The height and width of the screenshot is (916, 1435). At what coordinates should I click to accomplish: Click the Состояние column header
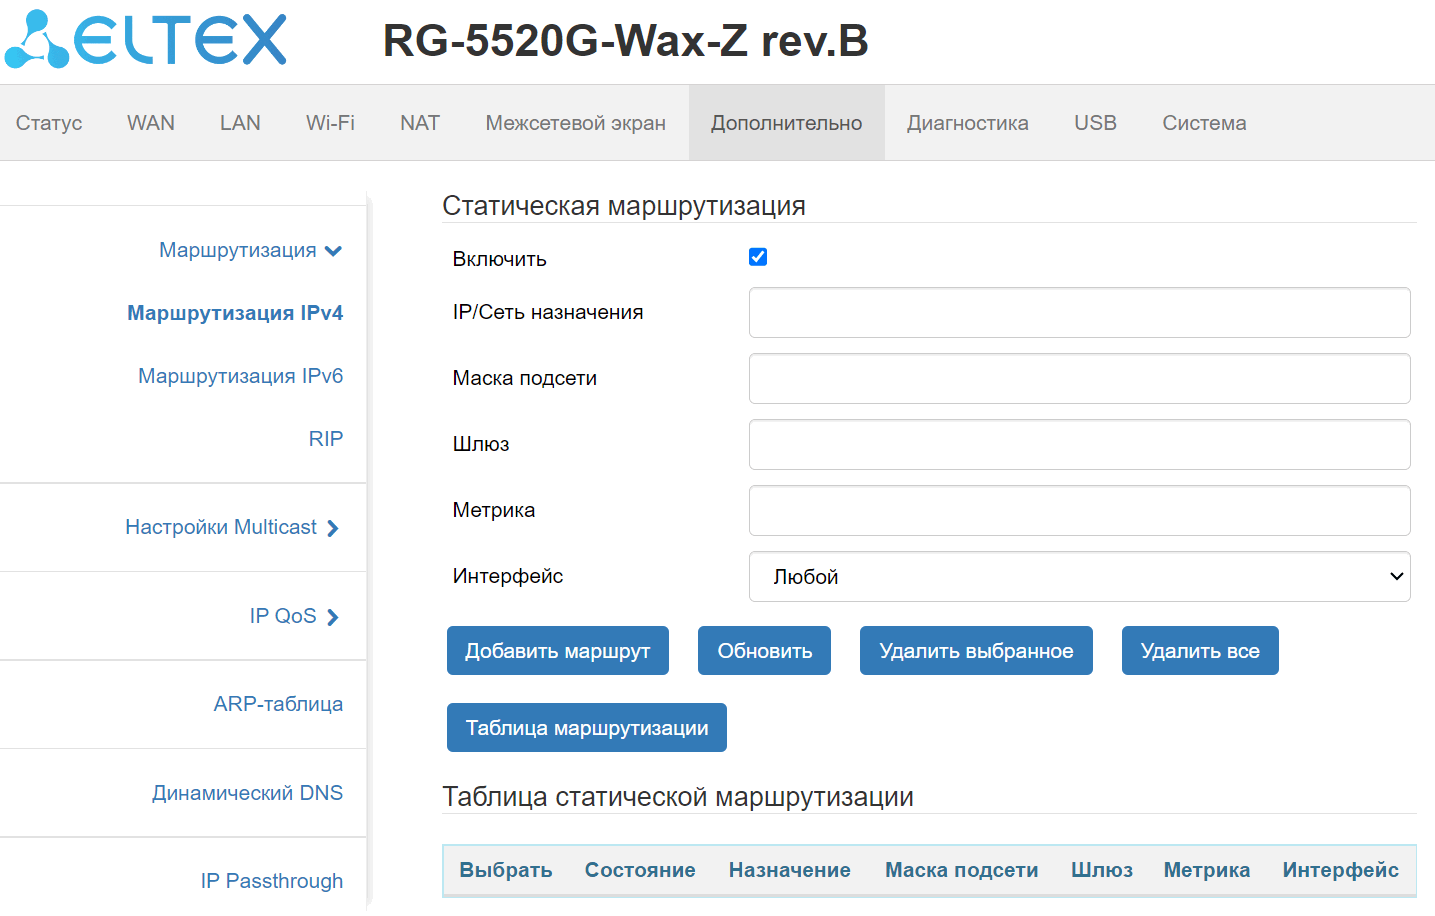[x=640, y=870]
